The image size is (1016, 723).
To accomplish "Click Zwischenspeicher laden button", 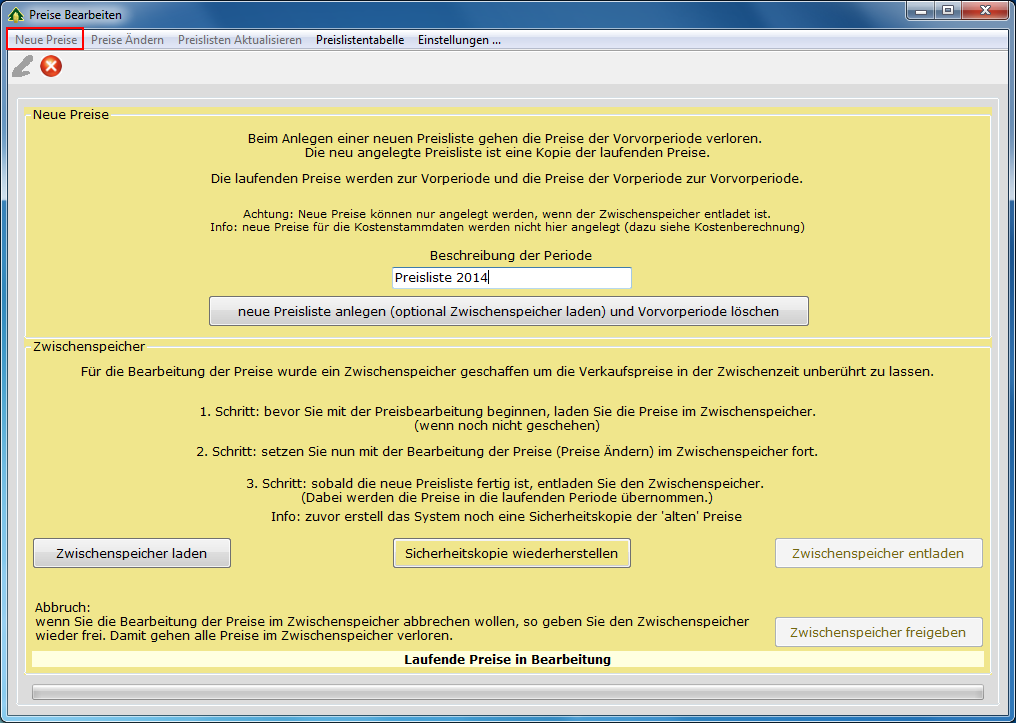I will (x=132, y=553).
